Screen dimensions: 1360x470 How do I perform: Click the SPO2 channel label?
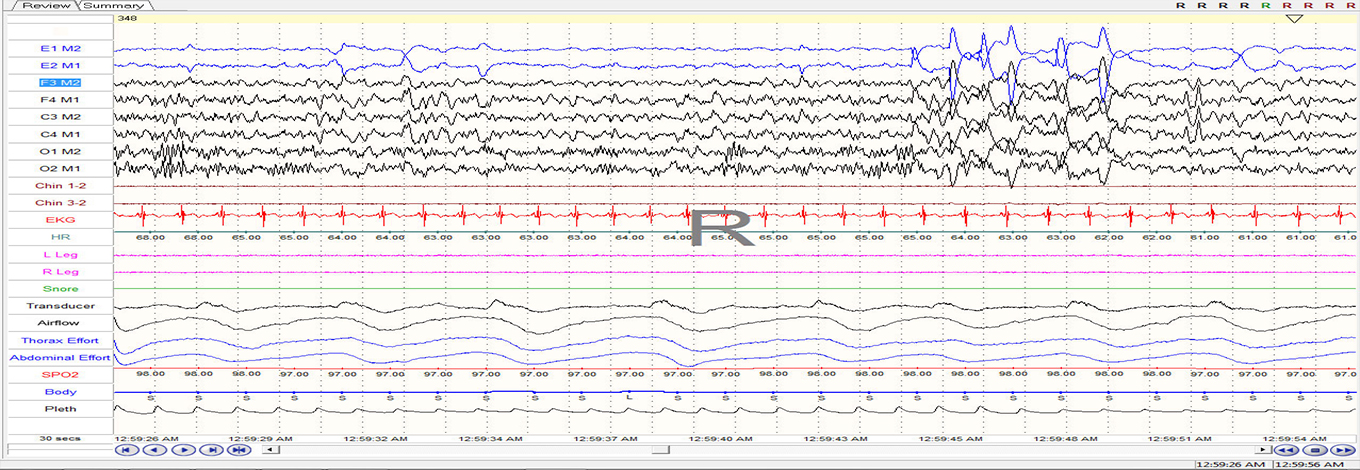60,375
